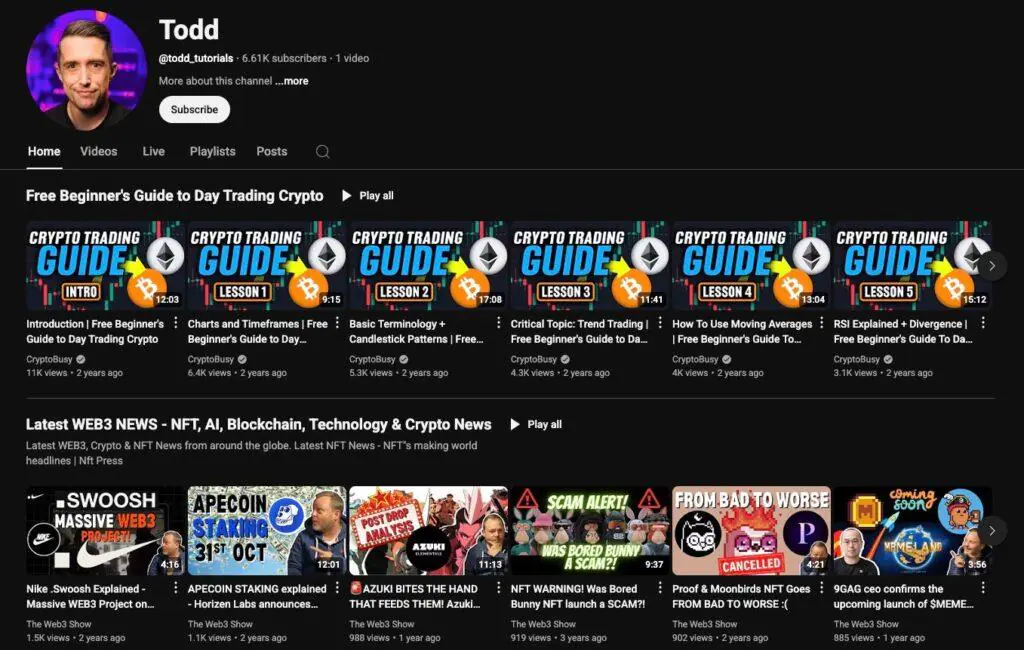
Task: Open the APECOIN STAKING video thumbnail
Action: [x=266, y=529]
